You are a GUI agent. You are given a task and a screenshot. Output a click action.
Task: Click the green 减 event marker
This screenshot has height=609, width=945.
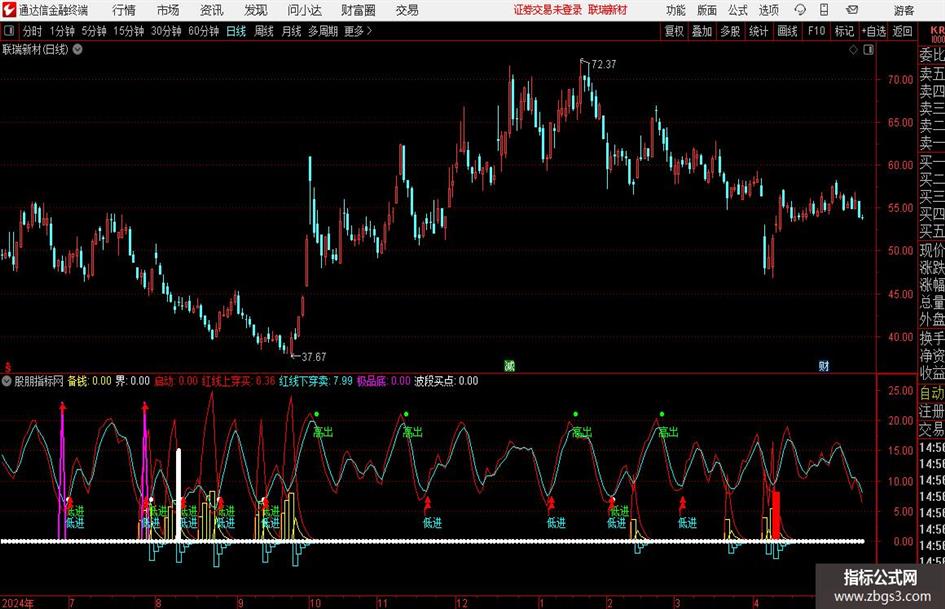click(509, 365)
